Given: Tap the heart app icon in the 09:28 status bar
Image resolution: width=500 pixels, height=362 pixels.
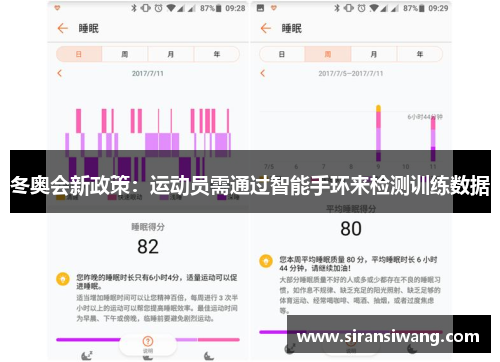Looking at the screenshot, I should tap(57, 8).
